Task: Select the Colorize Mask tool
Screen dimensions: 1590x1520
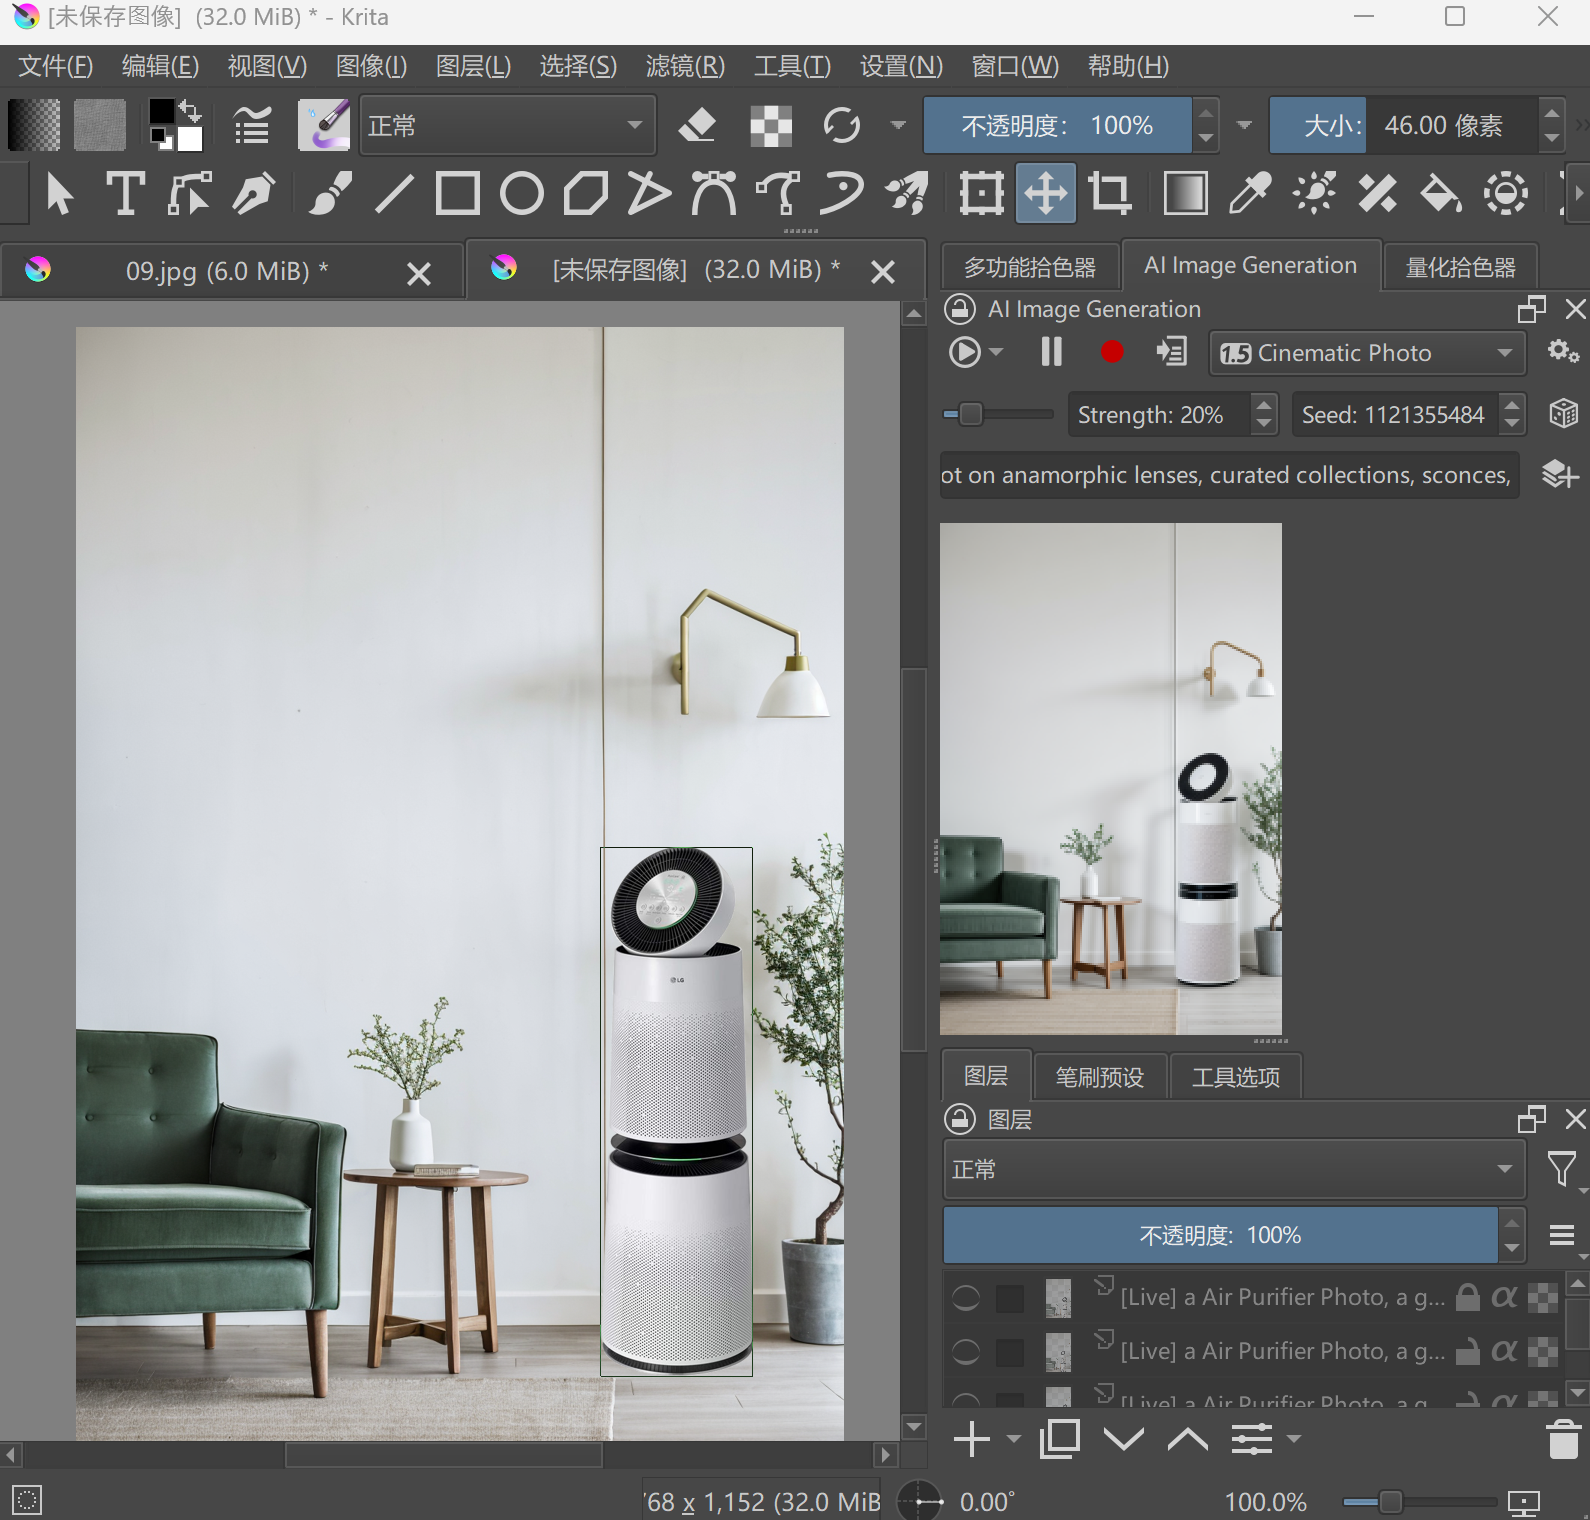Action: [1314, 193]
